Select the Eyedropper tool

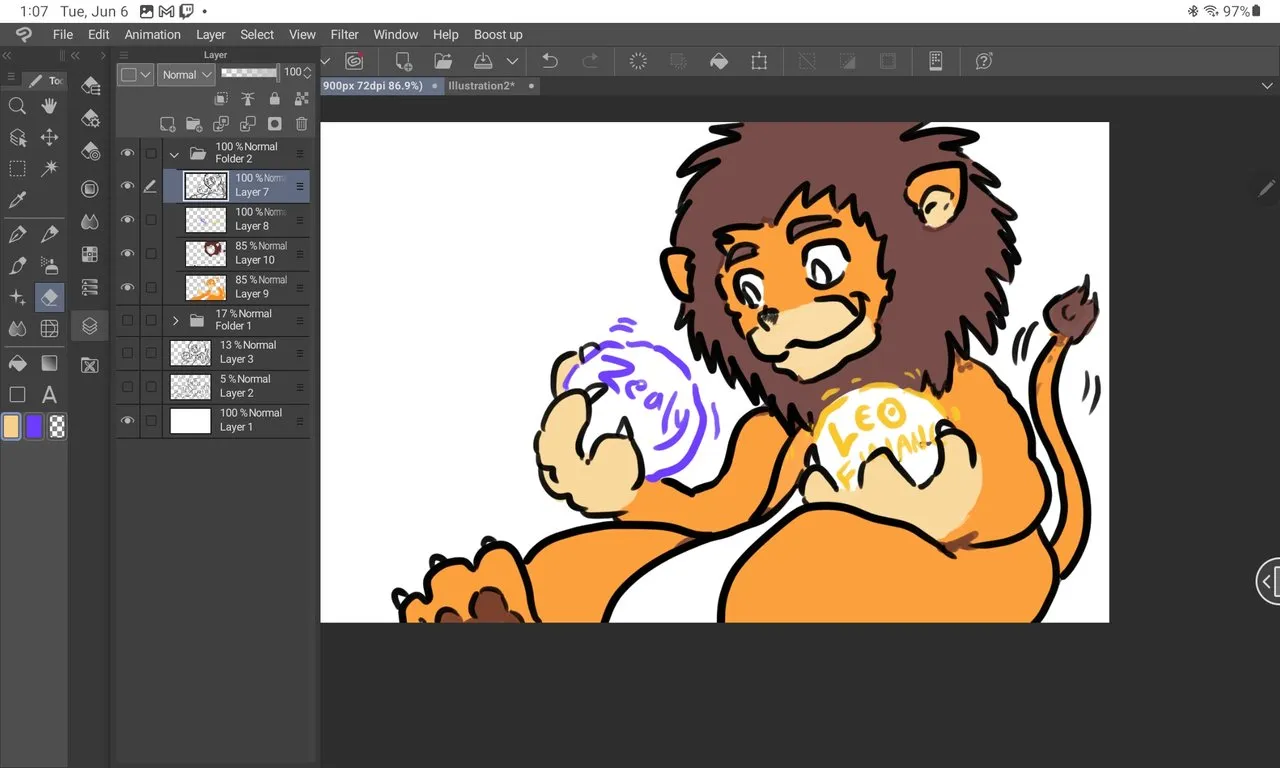tap(17, 200)
